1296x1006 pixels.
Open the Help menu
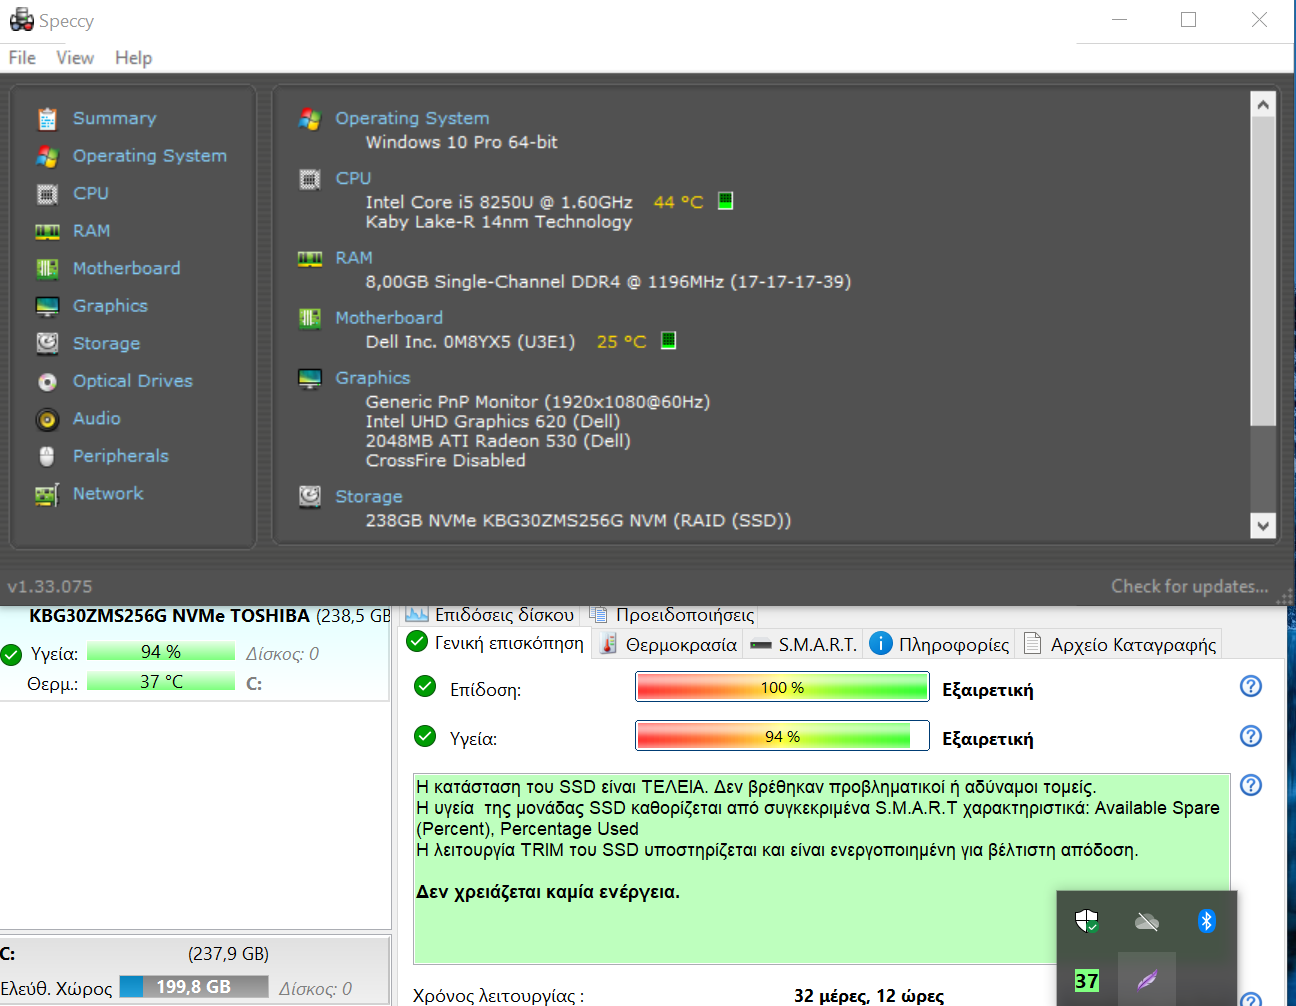133,58
